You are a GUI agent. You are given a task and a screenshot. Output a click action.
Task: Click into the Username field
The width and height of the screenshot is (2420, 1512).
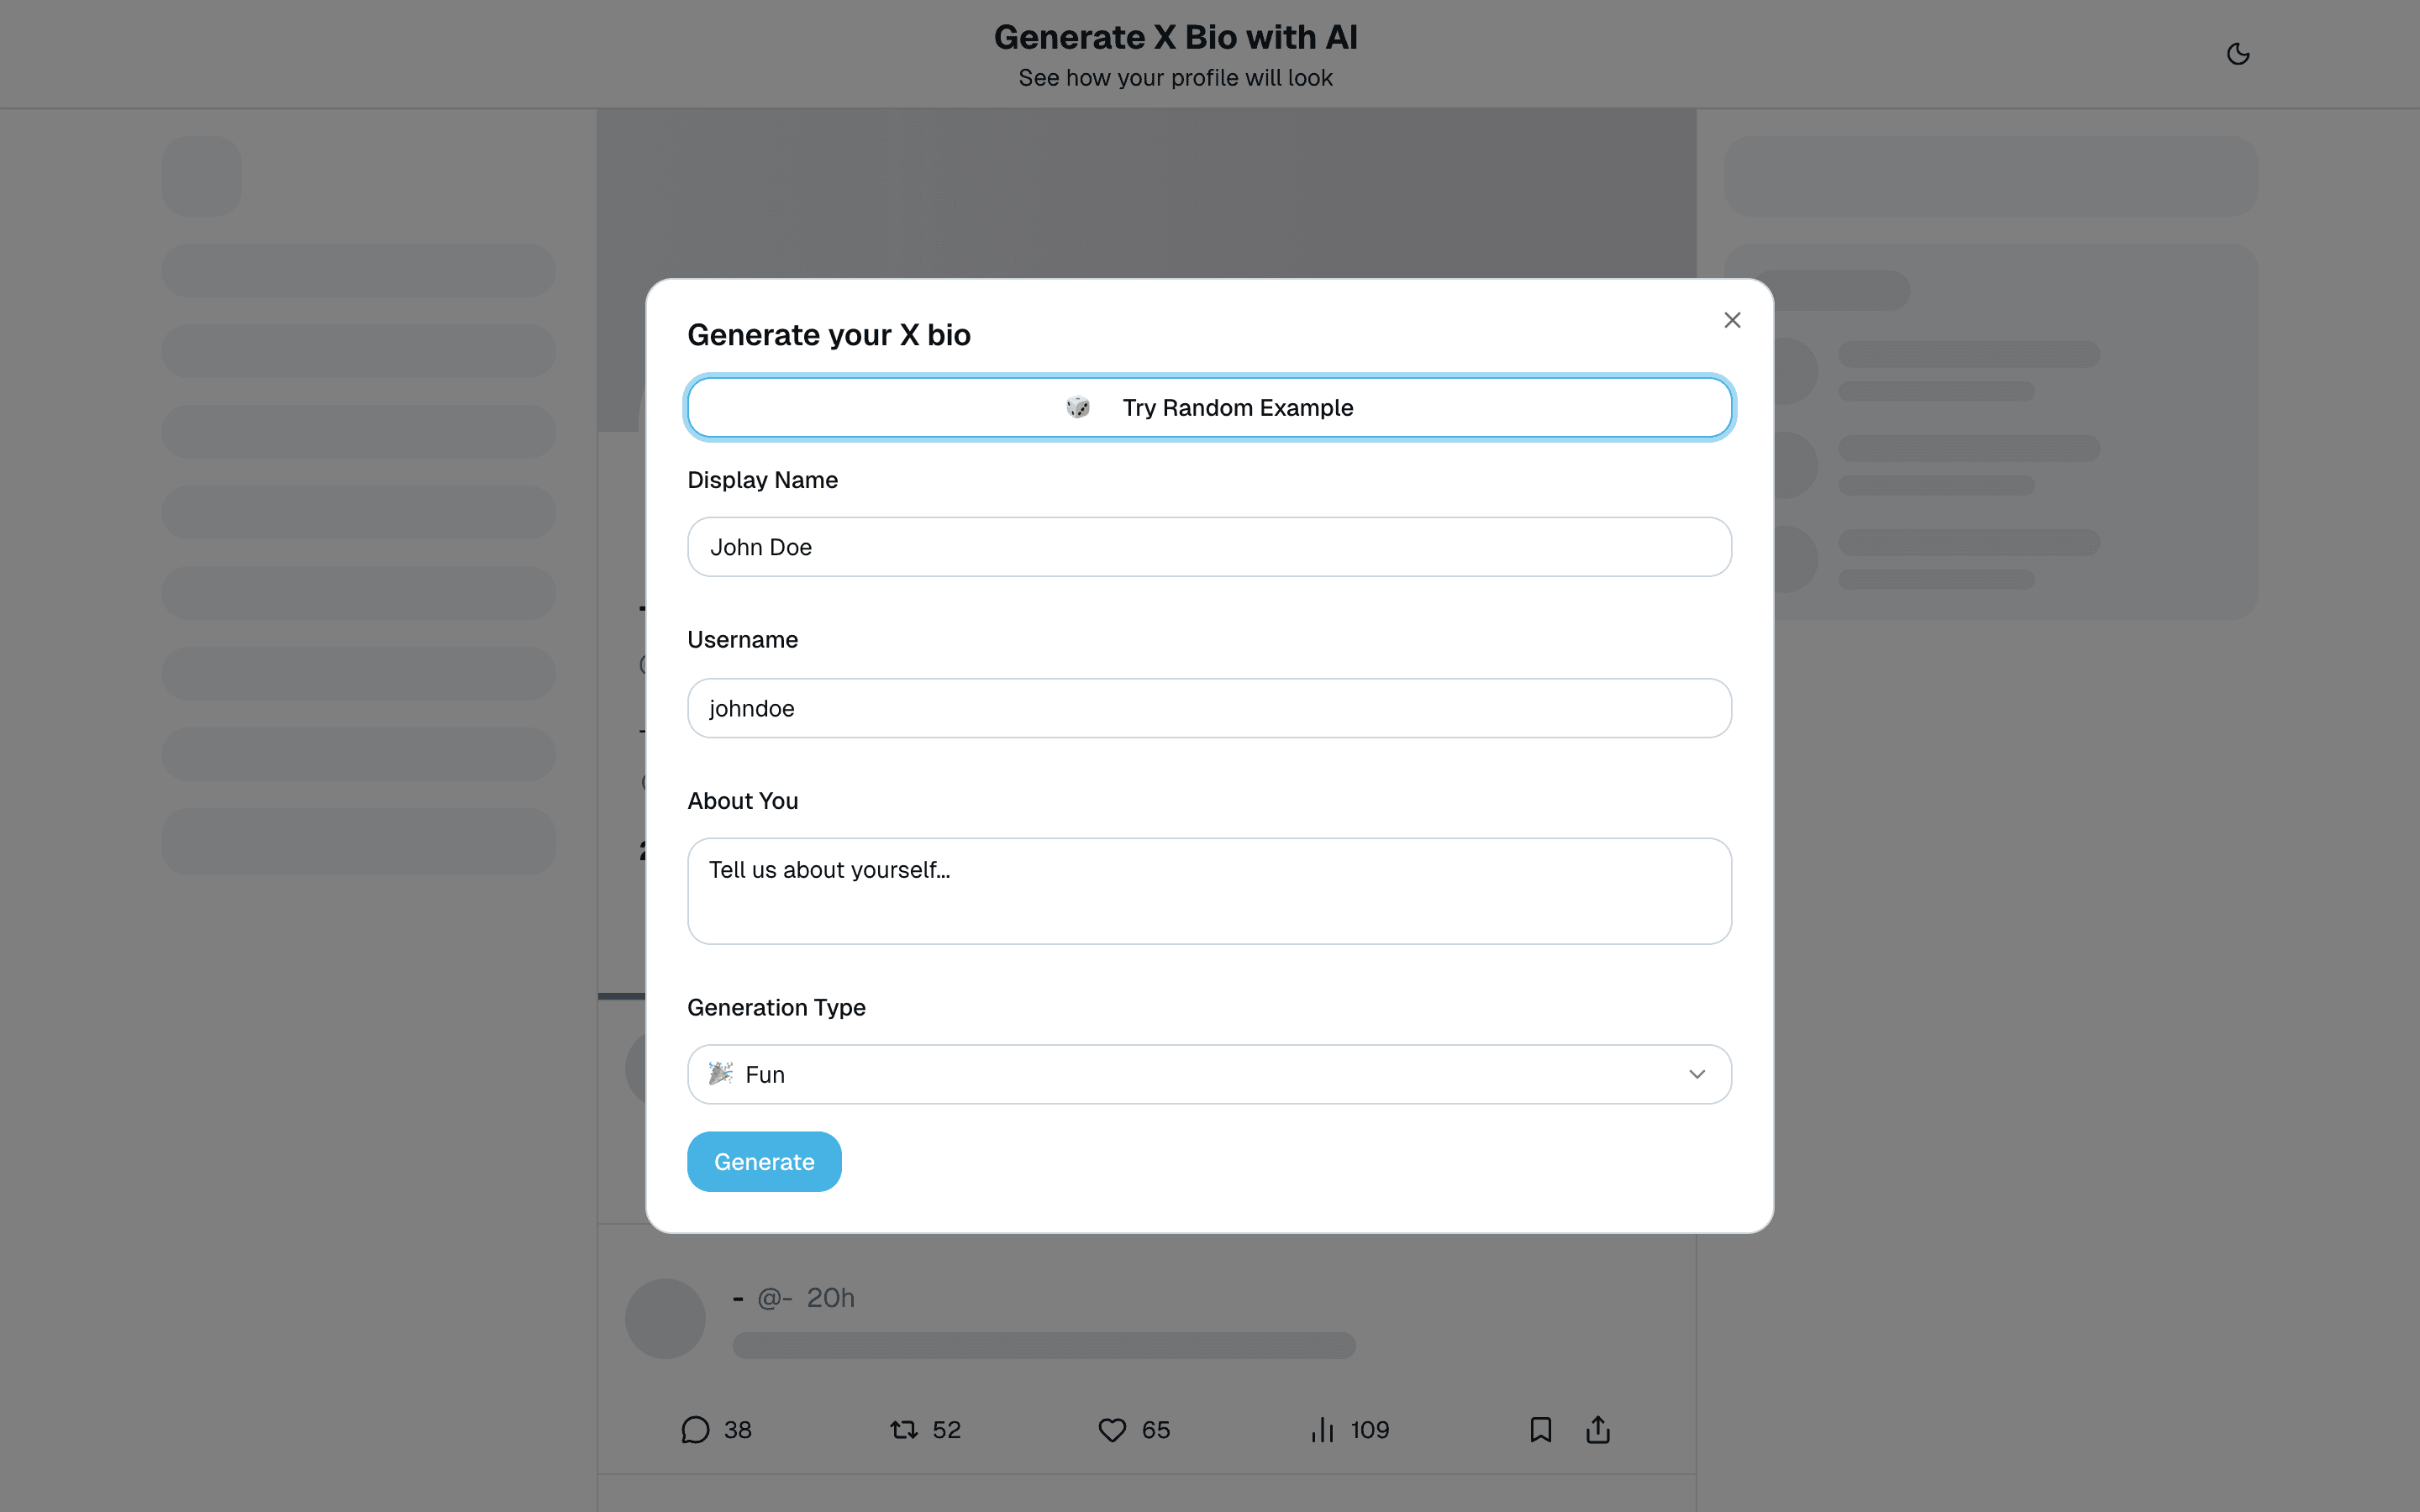point(1209,708)
